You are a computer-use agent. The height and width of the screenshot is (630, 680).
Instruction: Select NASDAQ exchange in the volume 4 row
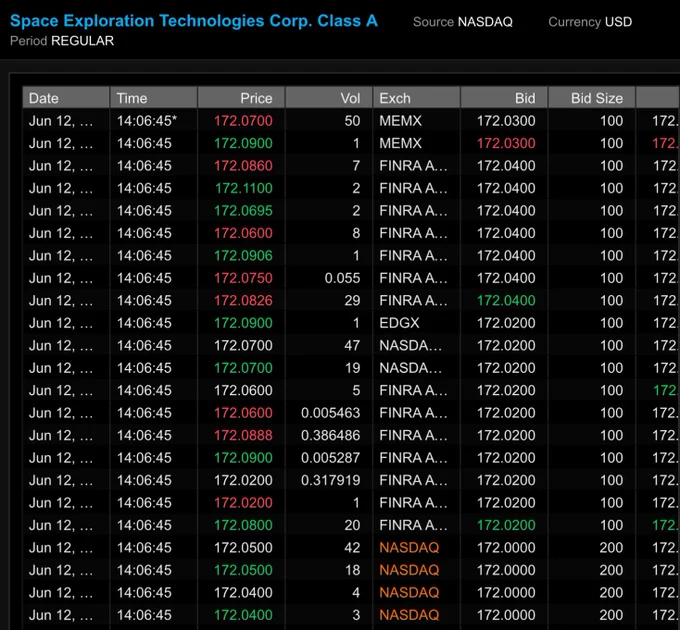pyautogui.click(x=409, y=593)
